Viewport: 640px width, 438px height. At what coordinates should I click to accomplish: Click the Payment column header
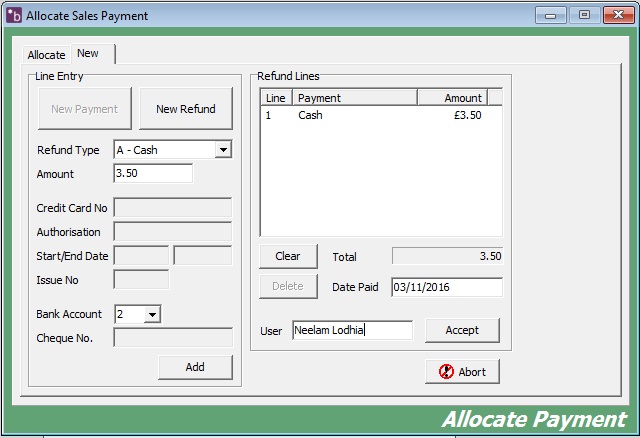click(355, 98)
